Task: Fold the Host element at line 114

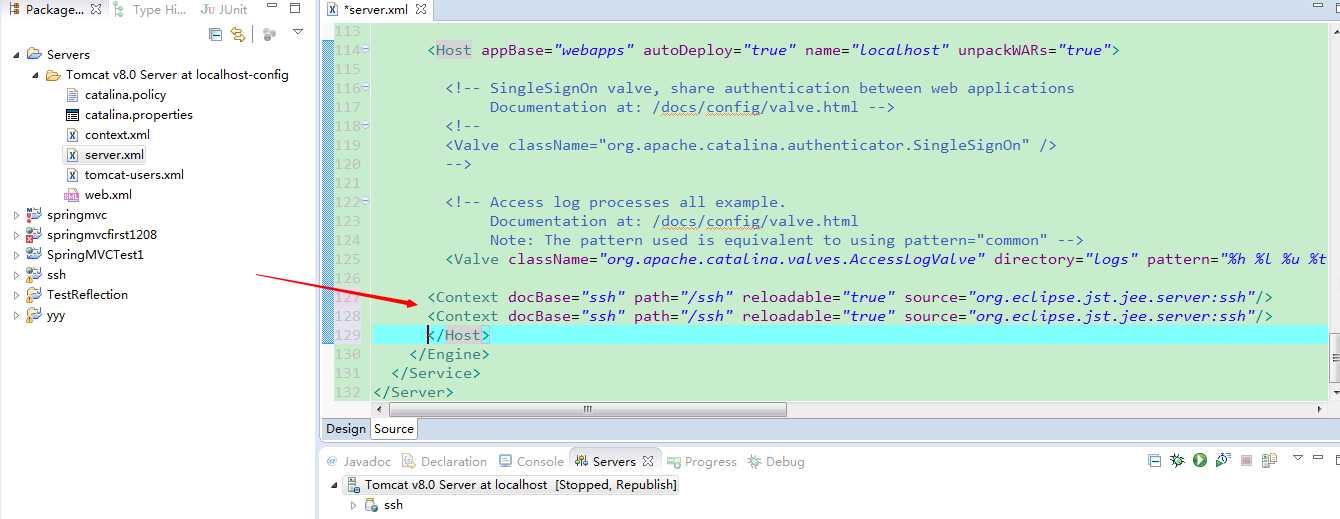Action: [x=366, y=50]
